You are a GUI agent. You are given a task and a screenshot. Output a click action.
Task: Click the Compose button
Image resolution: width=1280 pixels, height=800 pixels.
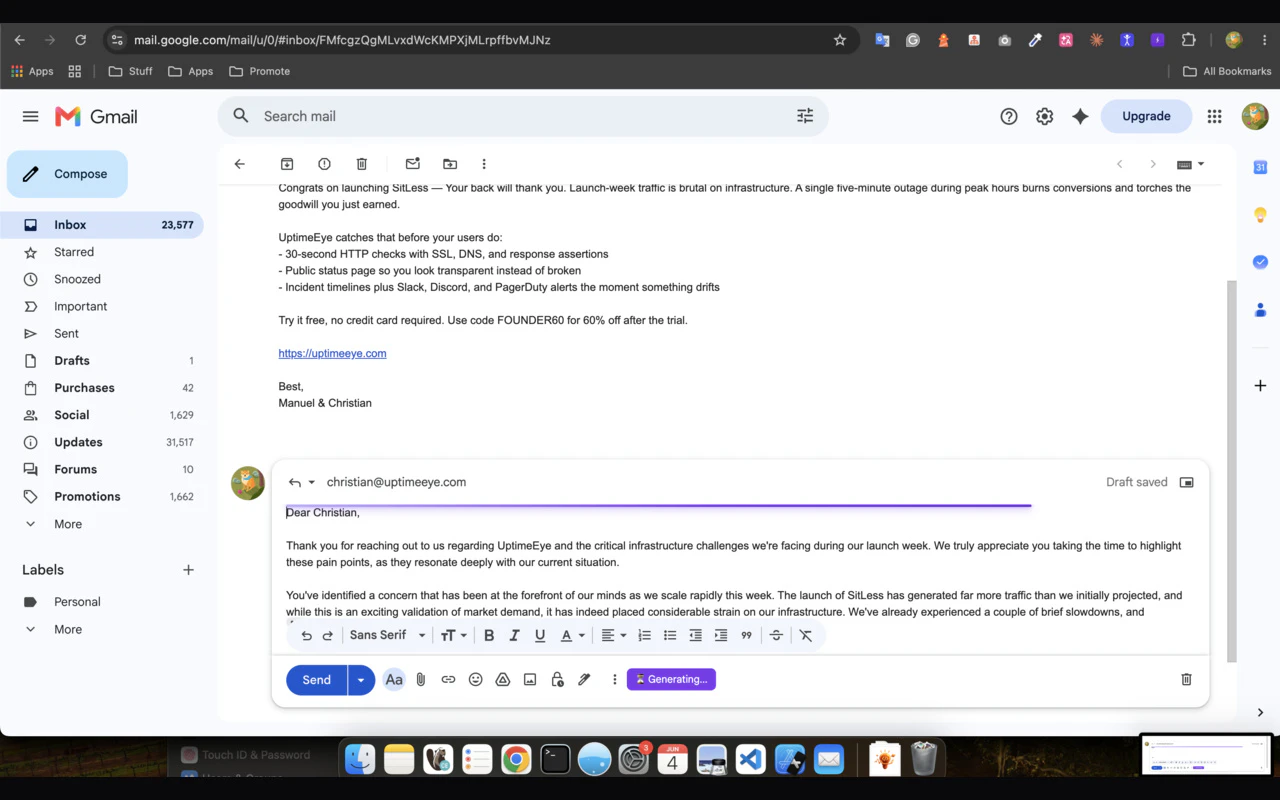pyautogui.click(x=67, y=174)
